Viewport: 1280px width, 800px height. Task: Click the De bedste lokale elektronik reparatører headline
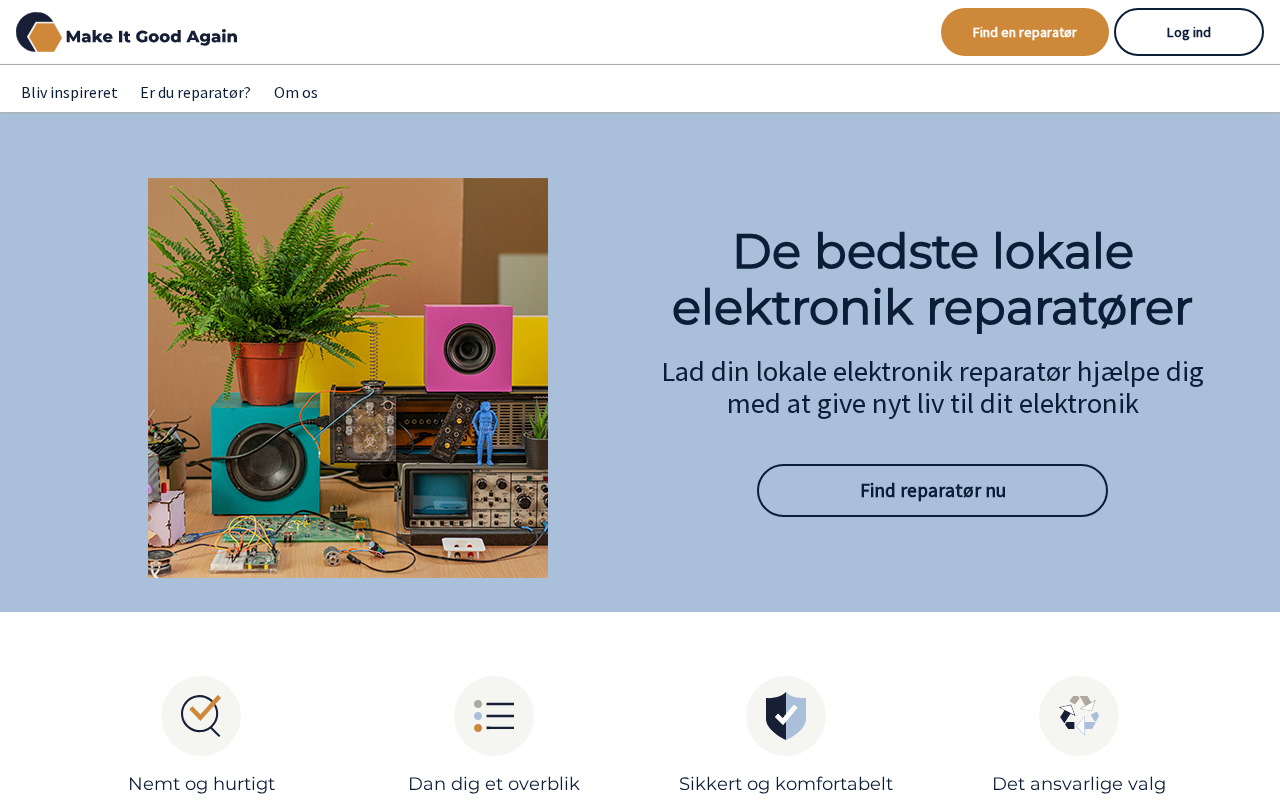pos(932,279)
